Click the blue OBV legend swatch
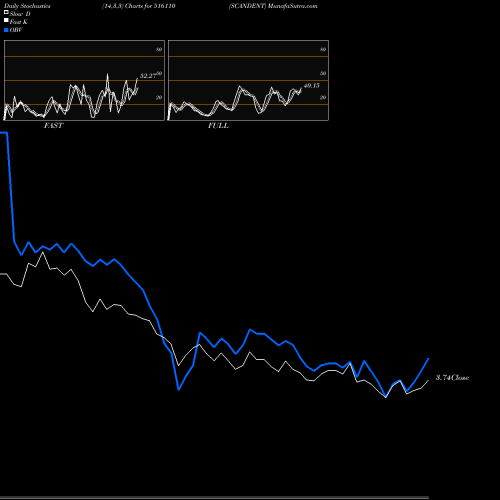Image resolution: width=500 pixels, height=500 pixels. point(6,30)
